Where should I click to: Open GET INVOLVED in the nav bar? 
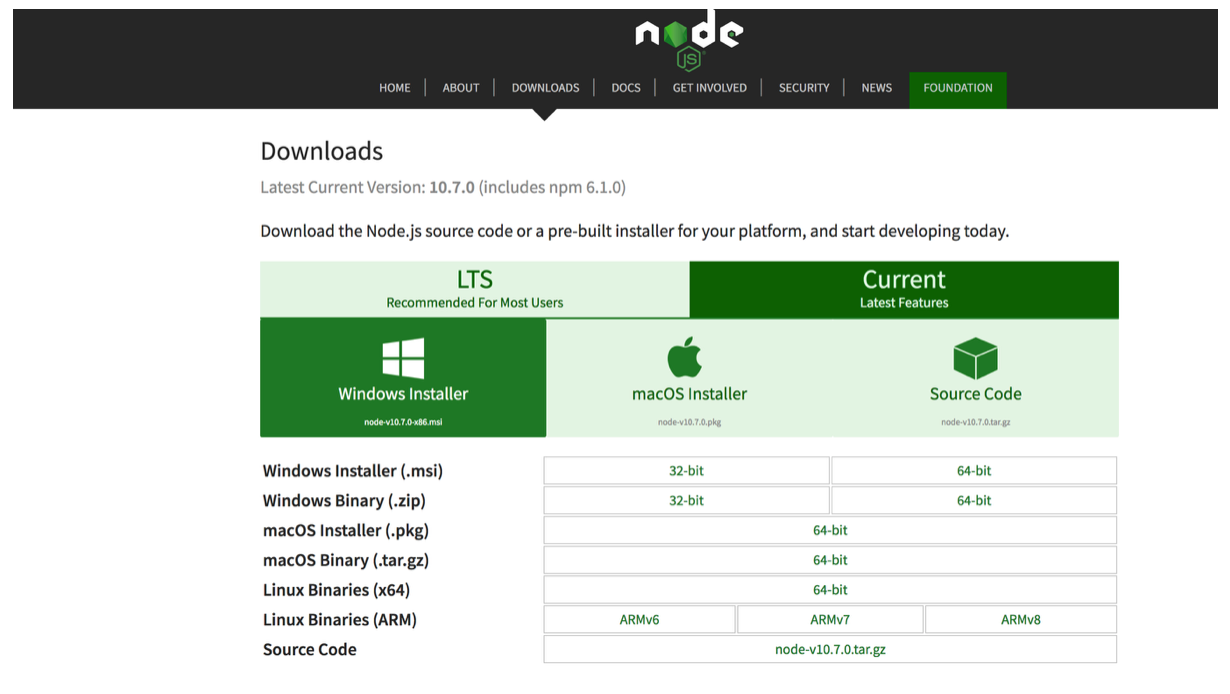[710, 88]
